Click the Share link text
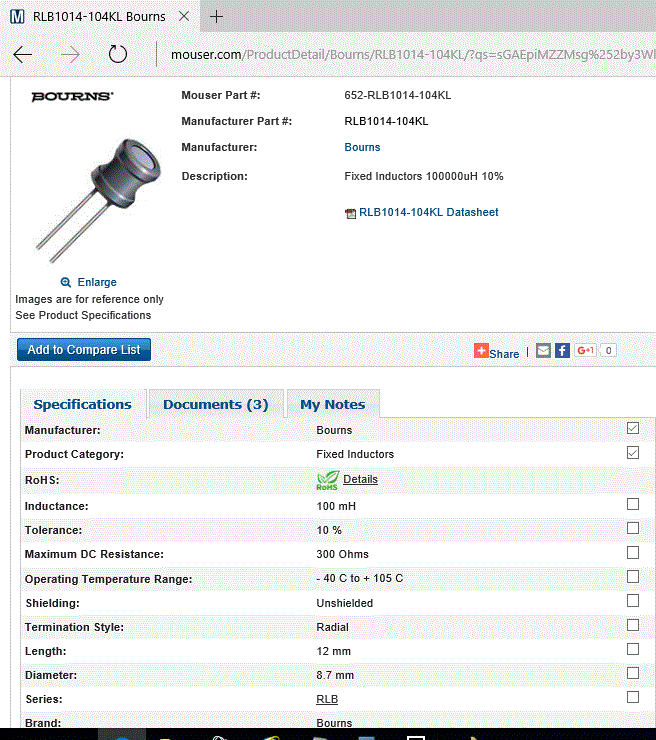Screen dimensions: 656x740 [x=504, y=354]
